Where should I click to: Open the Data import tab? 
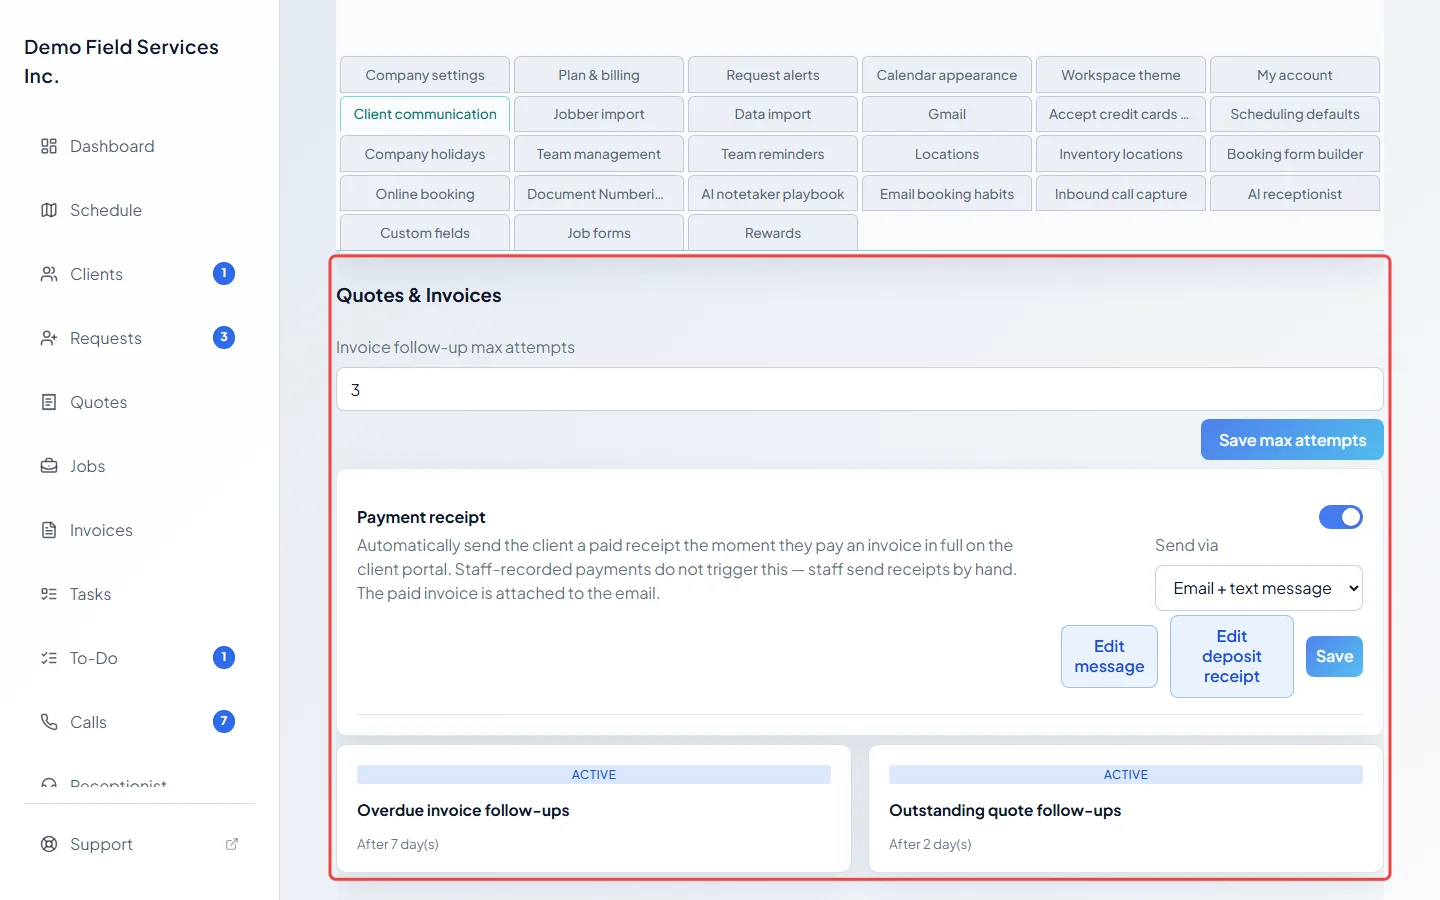click(x=773, y=114)
